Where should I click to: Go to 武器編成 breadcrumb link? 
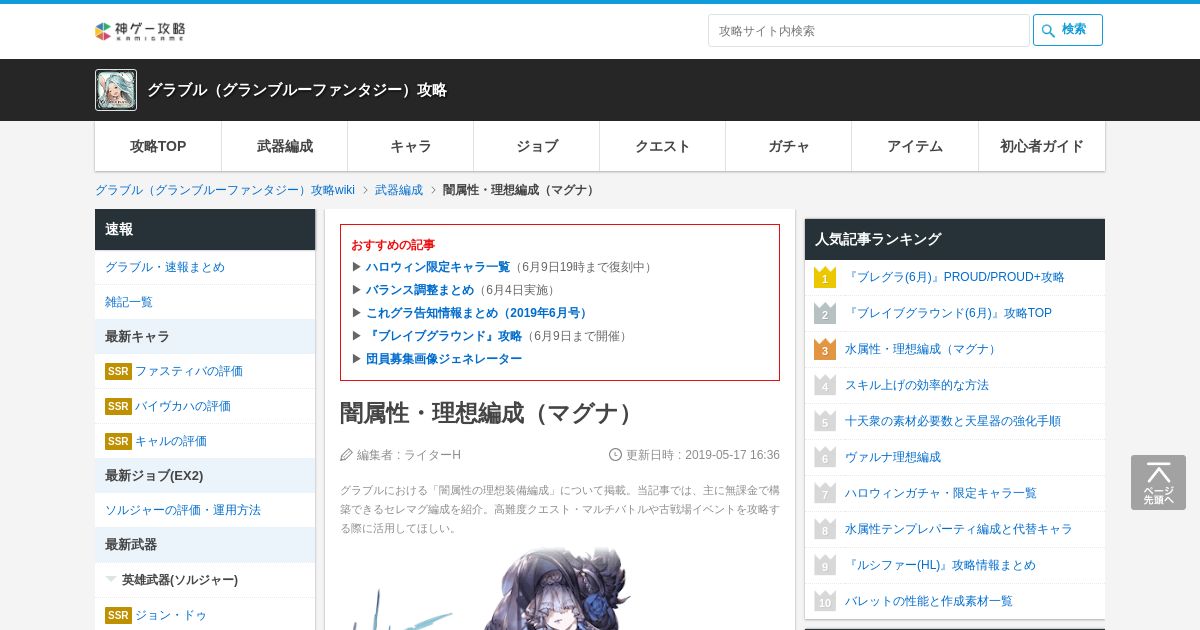(x=399, y=190)
